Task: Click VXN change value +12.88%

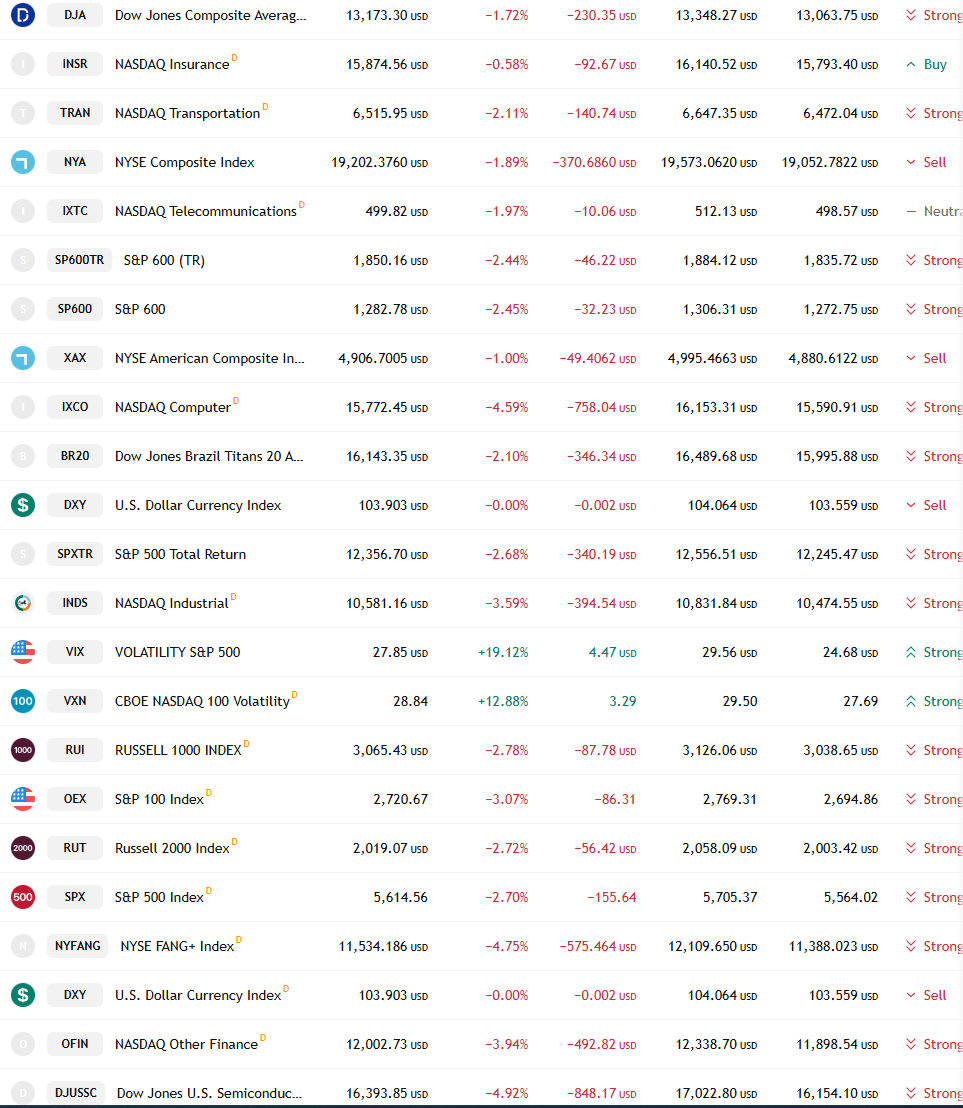Action: (x=503, y=702)
